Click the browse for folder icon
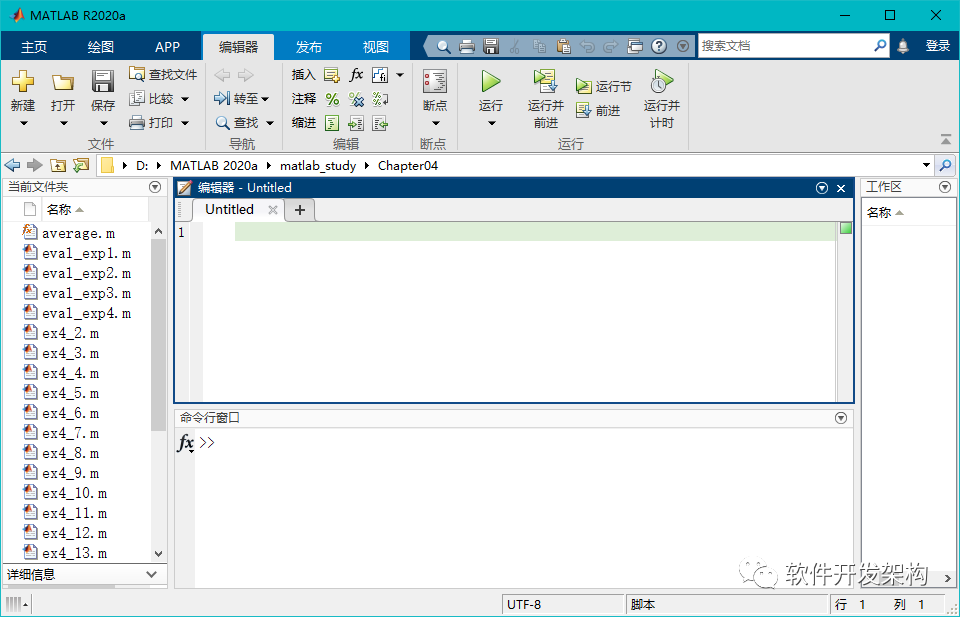This screenshot has width=960, height=617. [x=80, y=165]
